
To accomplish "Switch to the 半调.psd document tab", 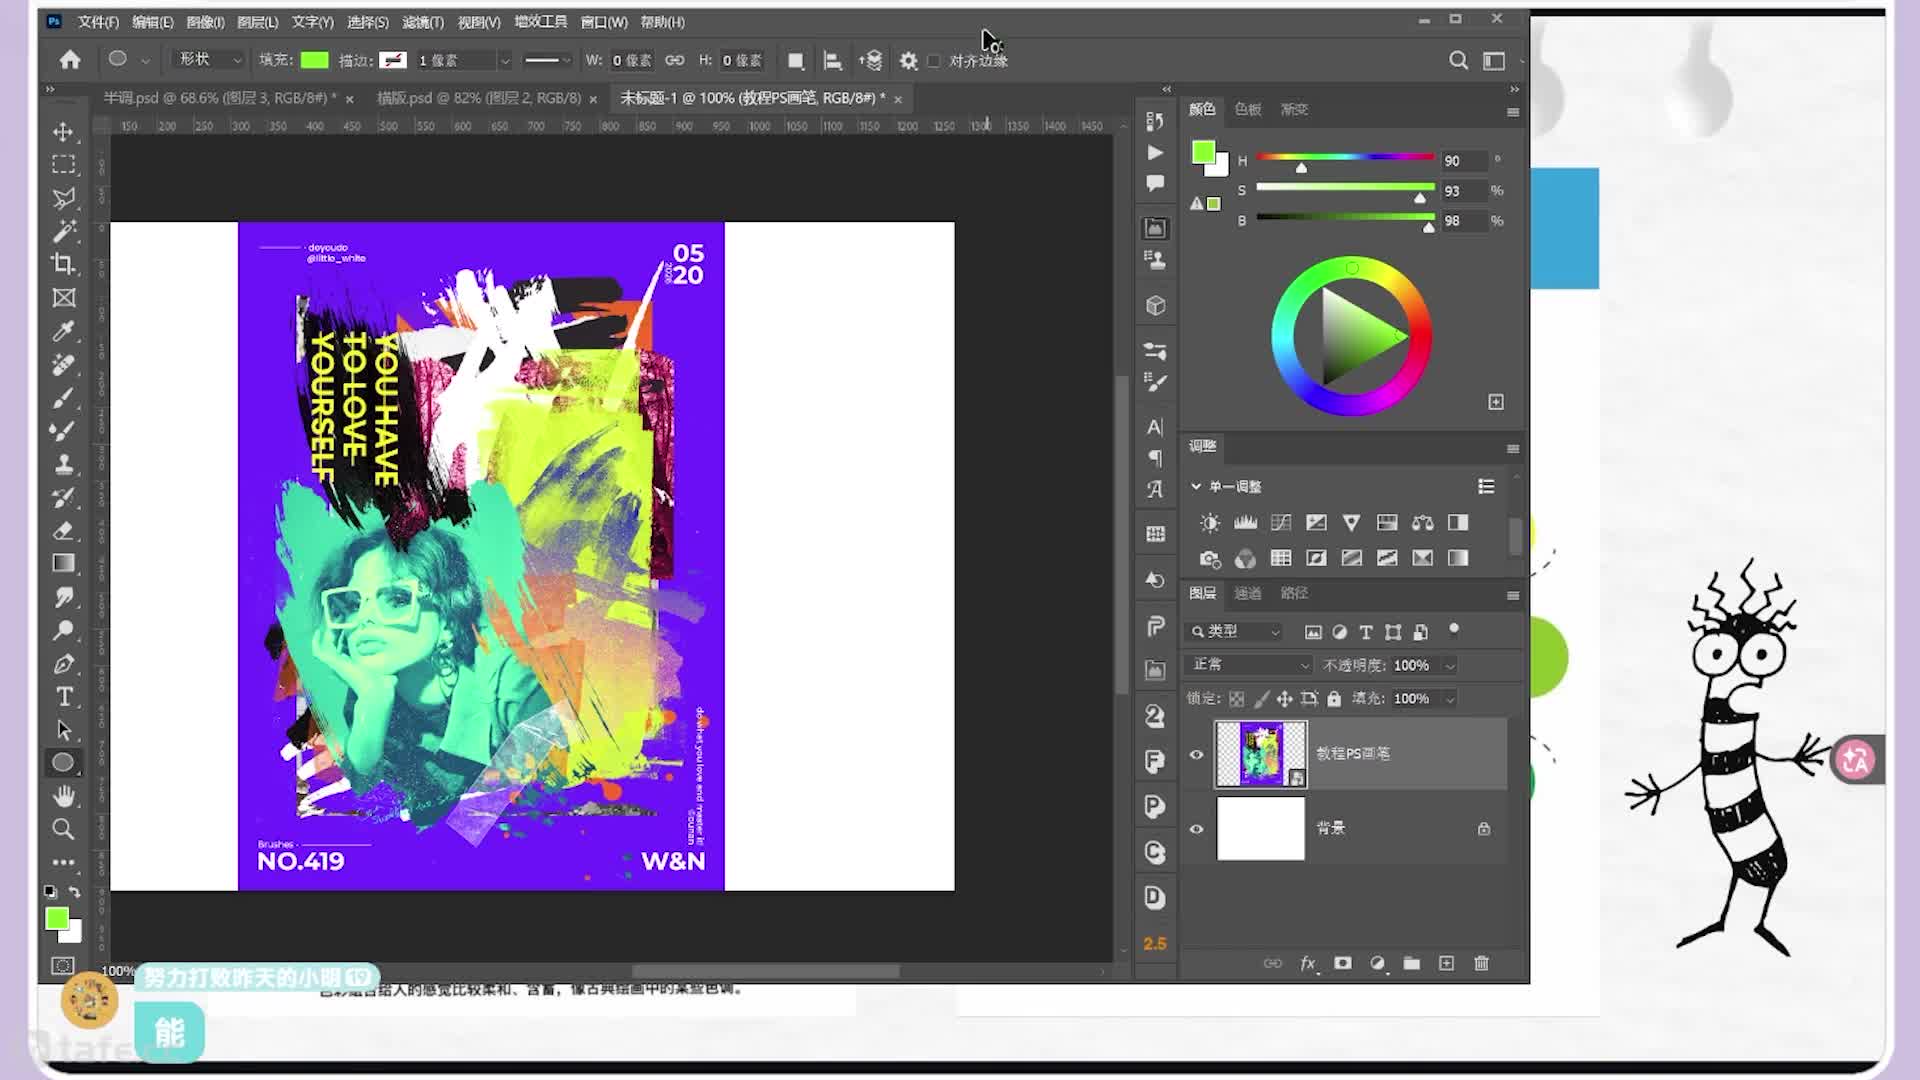I will click(220, 98).
